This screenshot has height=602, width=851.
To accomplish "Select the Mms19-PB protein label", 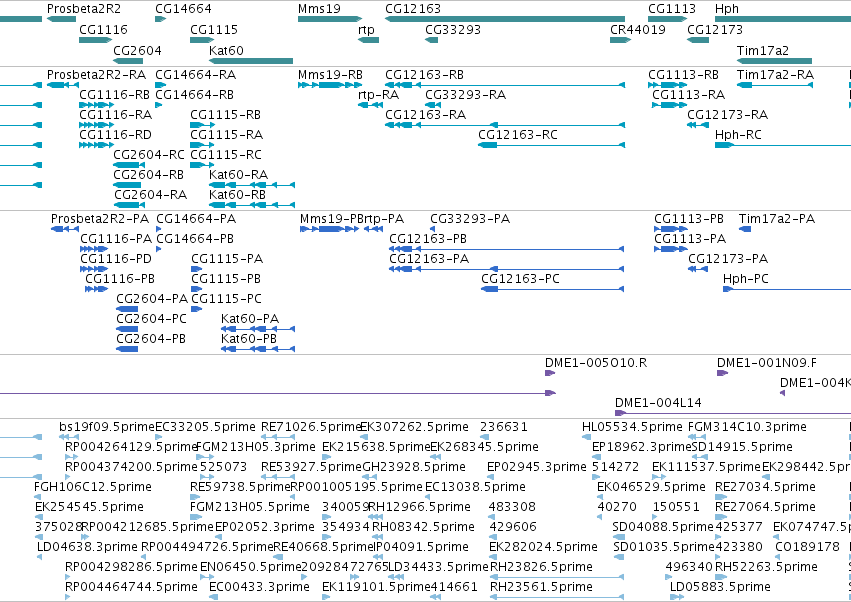I will [332, 219].
